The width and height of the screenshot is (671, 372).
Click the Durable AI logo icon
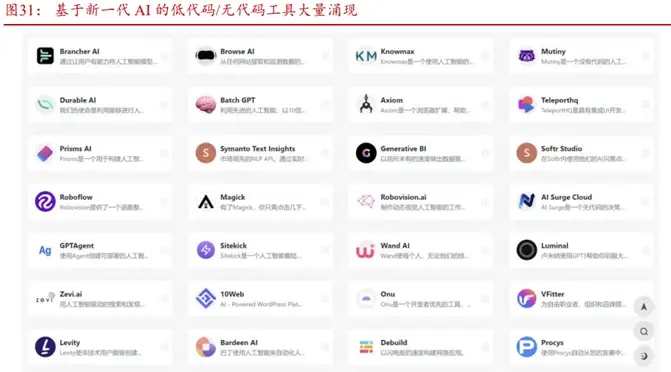45,104
